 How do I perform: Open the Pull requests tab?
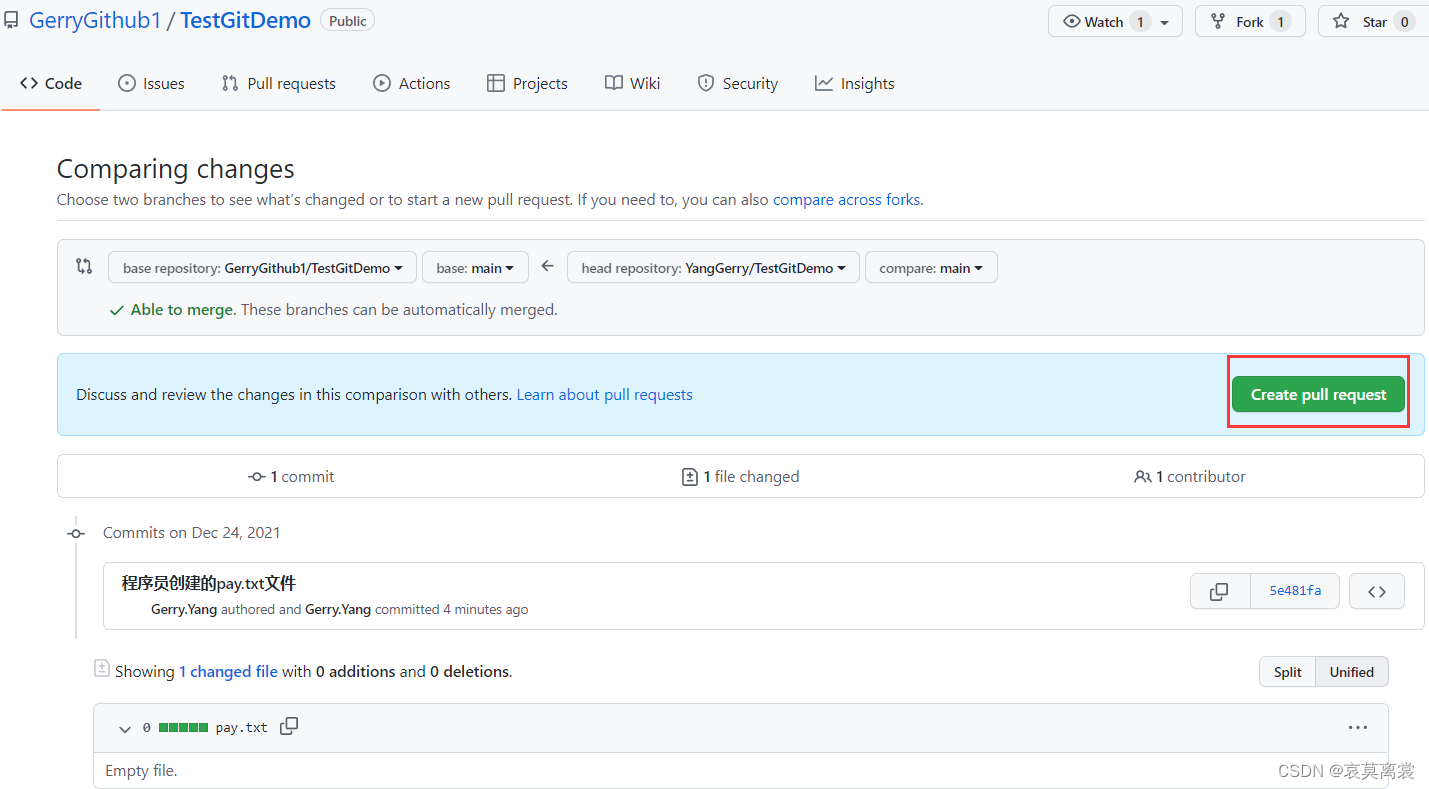279,84
